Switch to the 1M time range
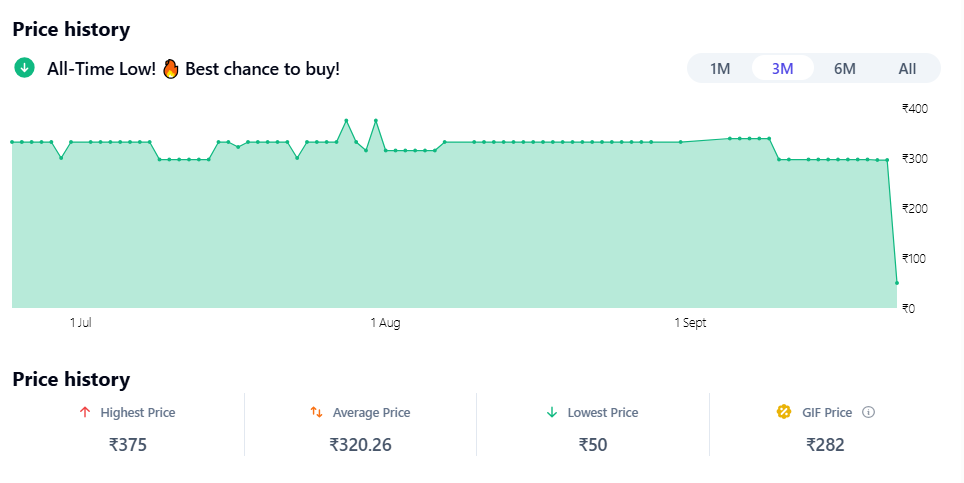Viewport: 964px width, 483px height. 720,68
